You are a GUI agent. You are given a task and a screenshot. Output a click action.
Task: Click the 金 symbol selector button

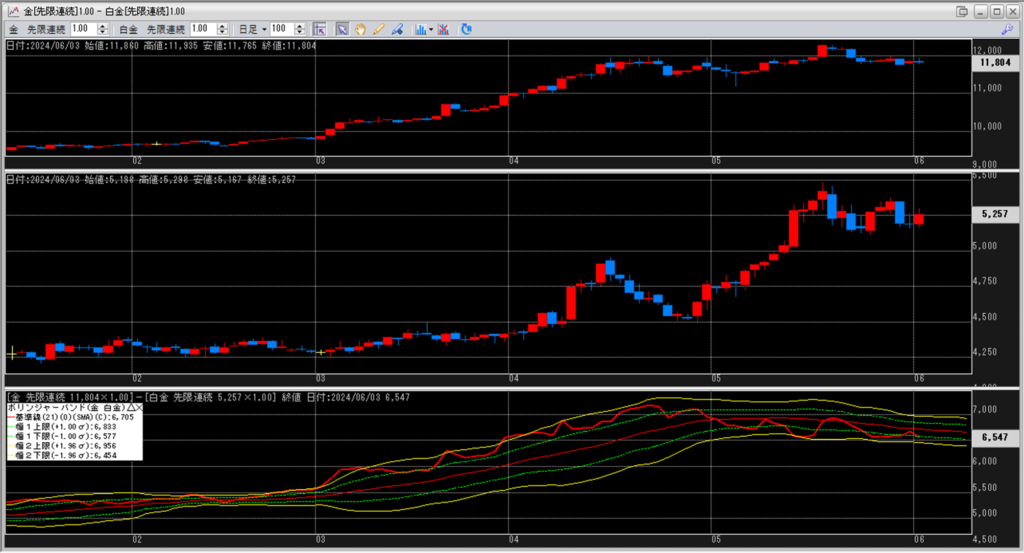pos(14,29)
